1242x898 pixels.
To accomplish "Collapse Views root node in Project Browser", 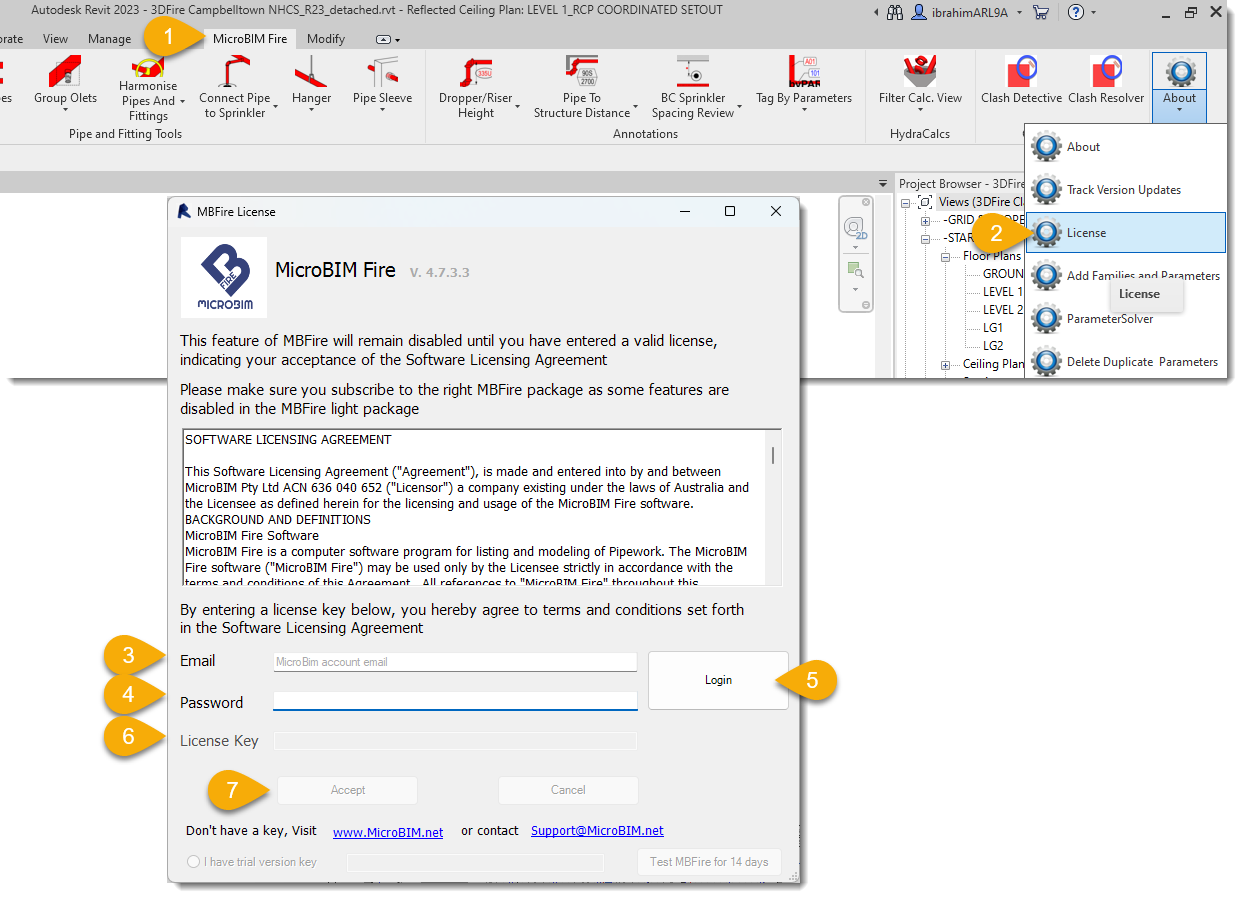I will pyautogui.click(x=906, y=202).
